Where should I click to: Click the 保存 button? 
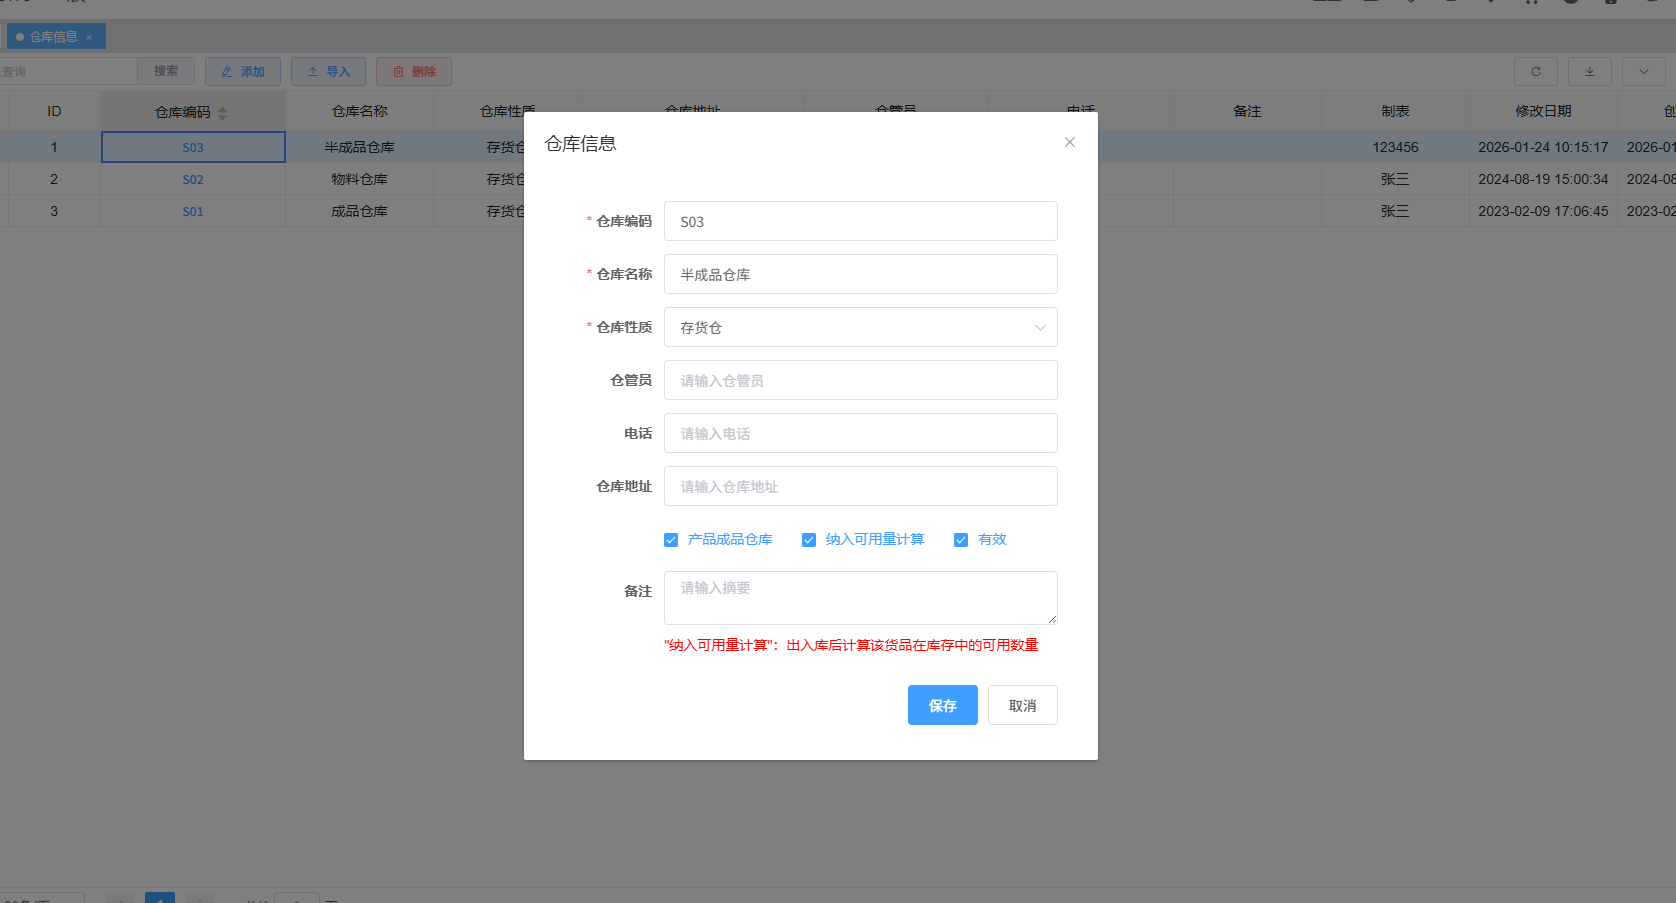(942, 705)
